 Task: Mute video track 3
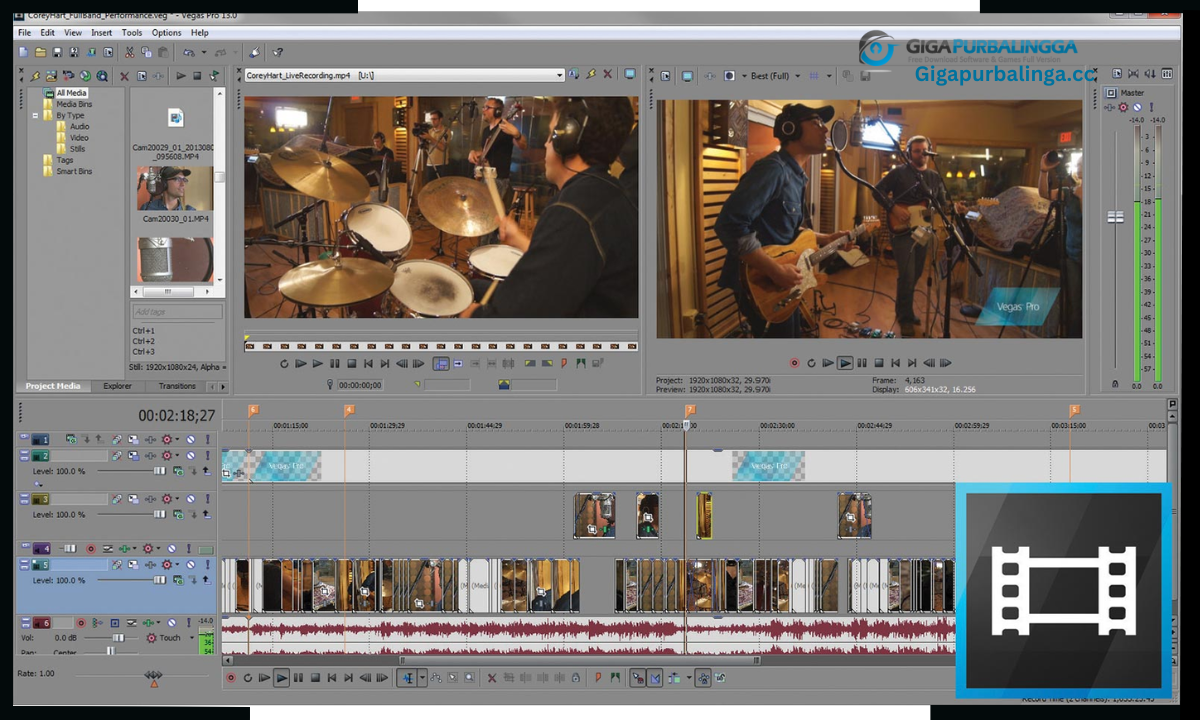[x=191, y=499]
